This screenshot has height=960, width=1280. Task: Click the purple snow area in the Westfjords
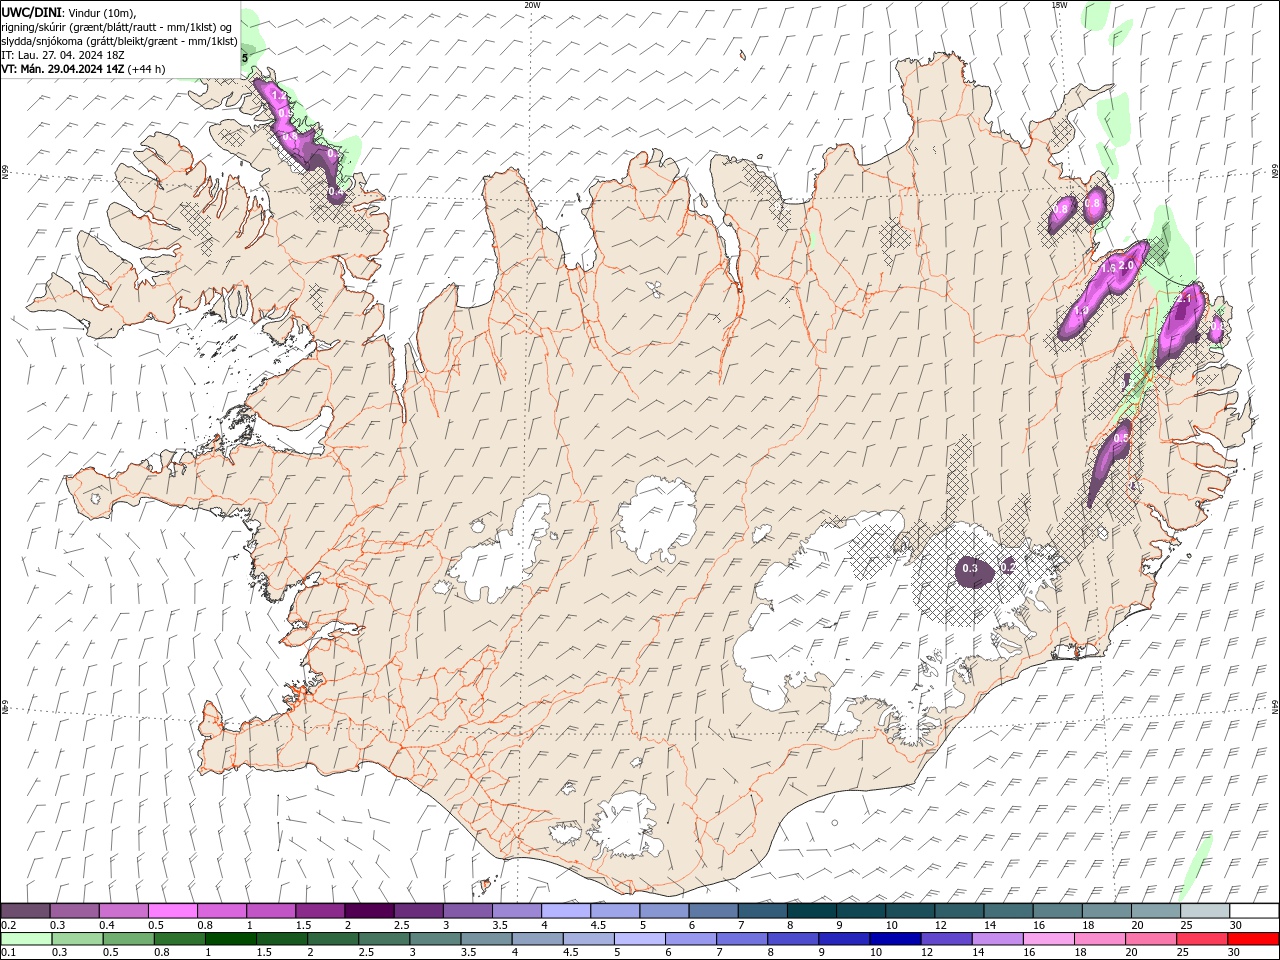pyautogui.click(x=300, y=140)
